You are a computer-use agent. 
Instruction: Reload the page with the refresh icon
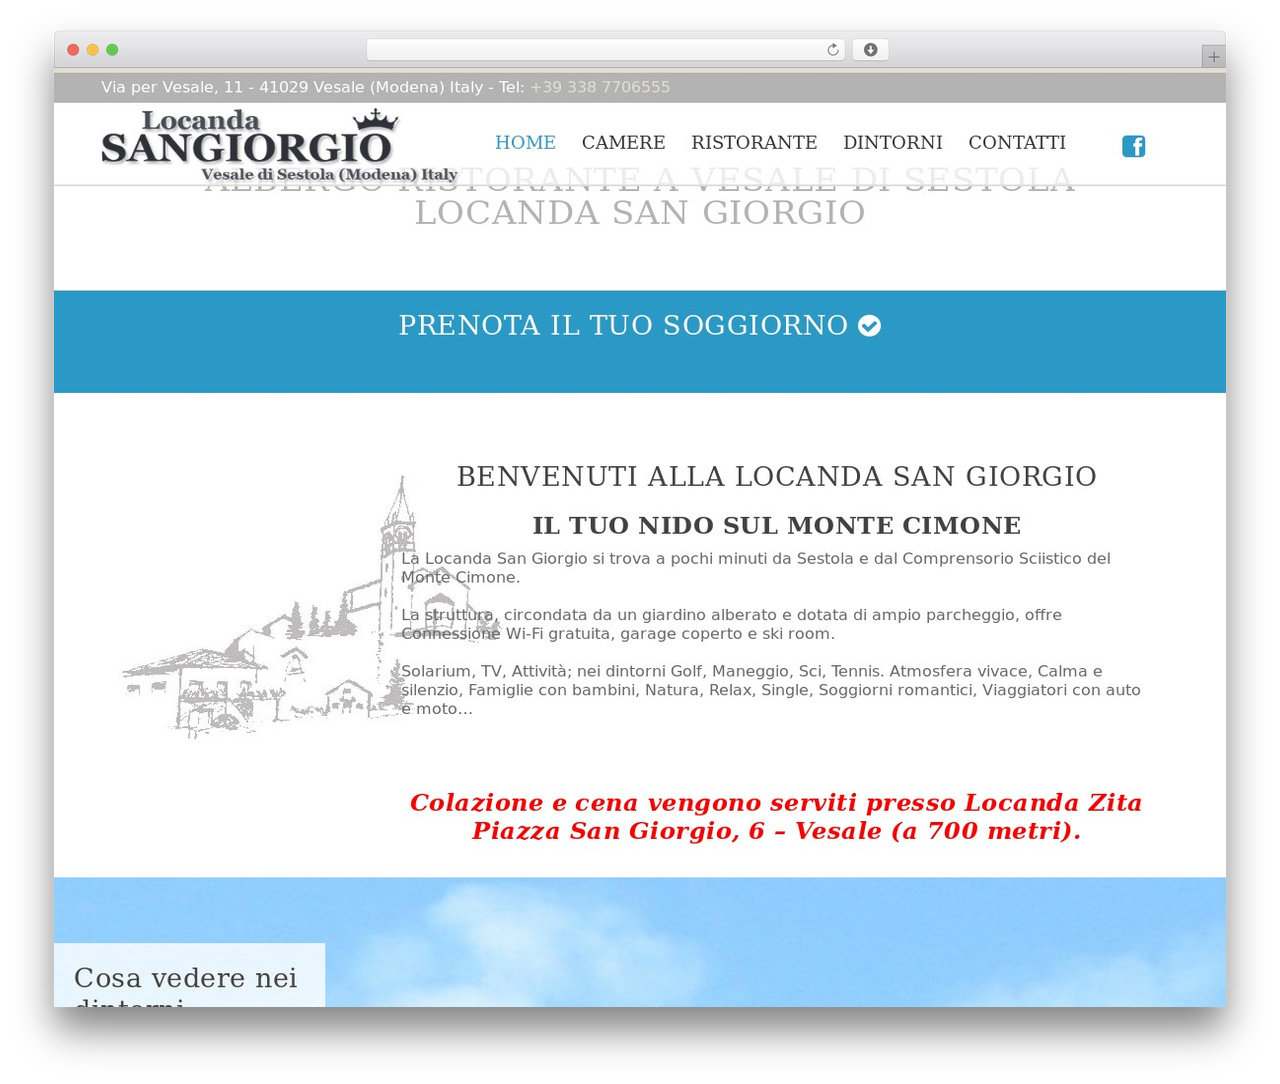click(x=832, y=50)
